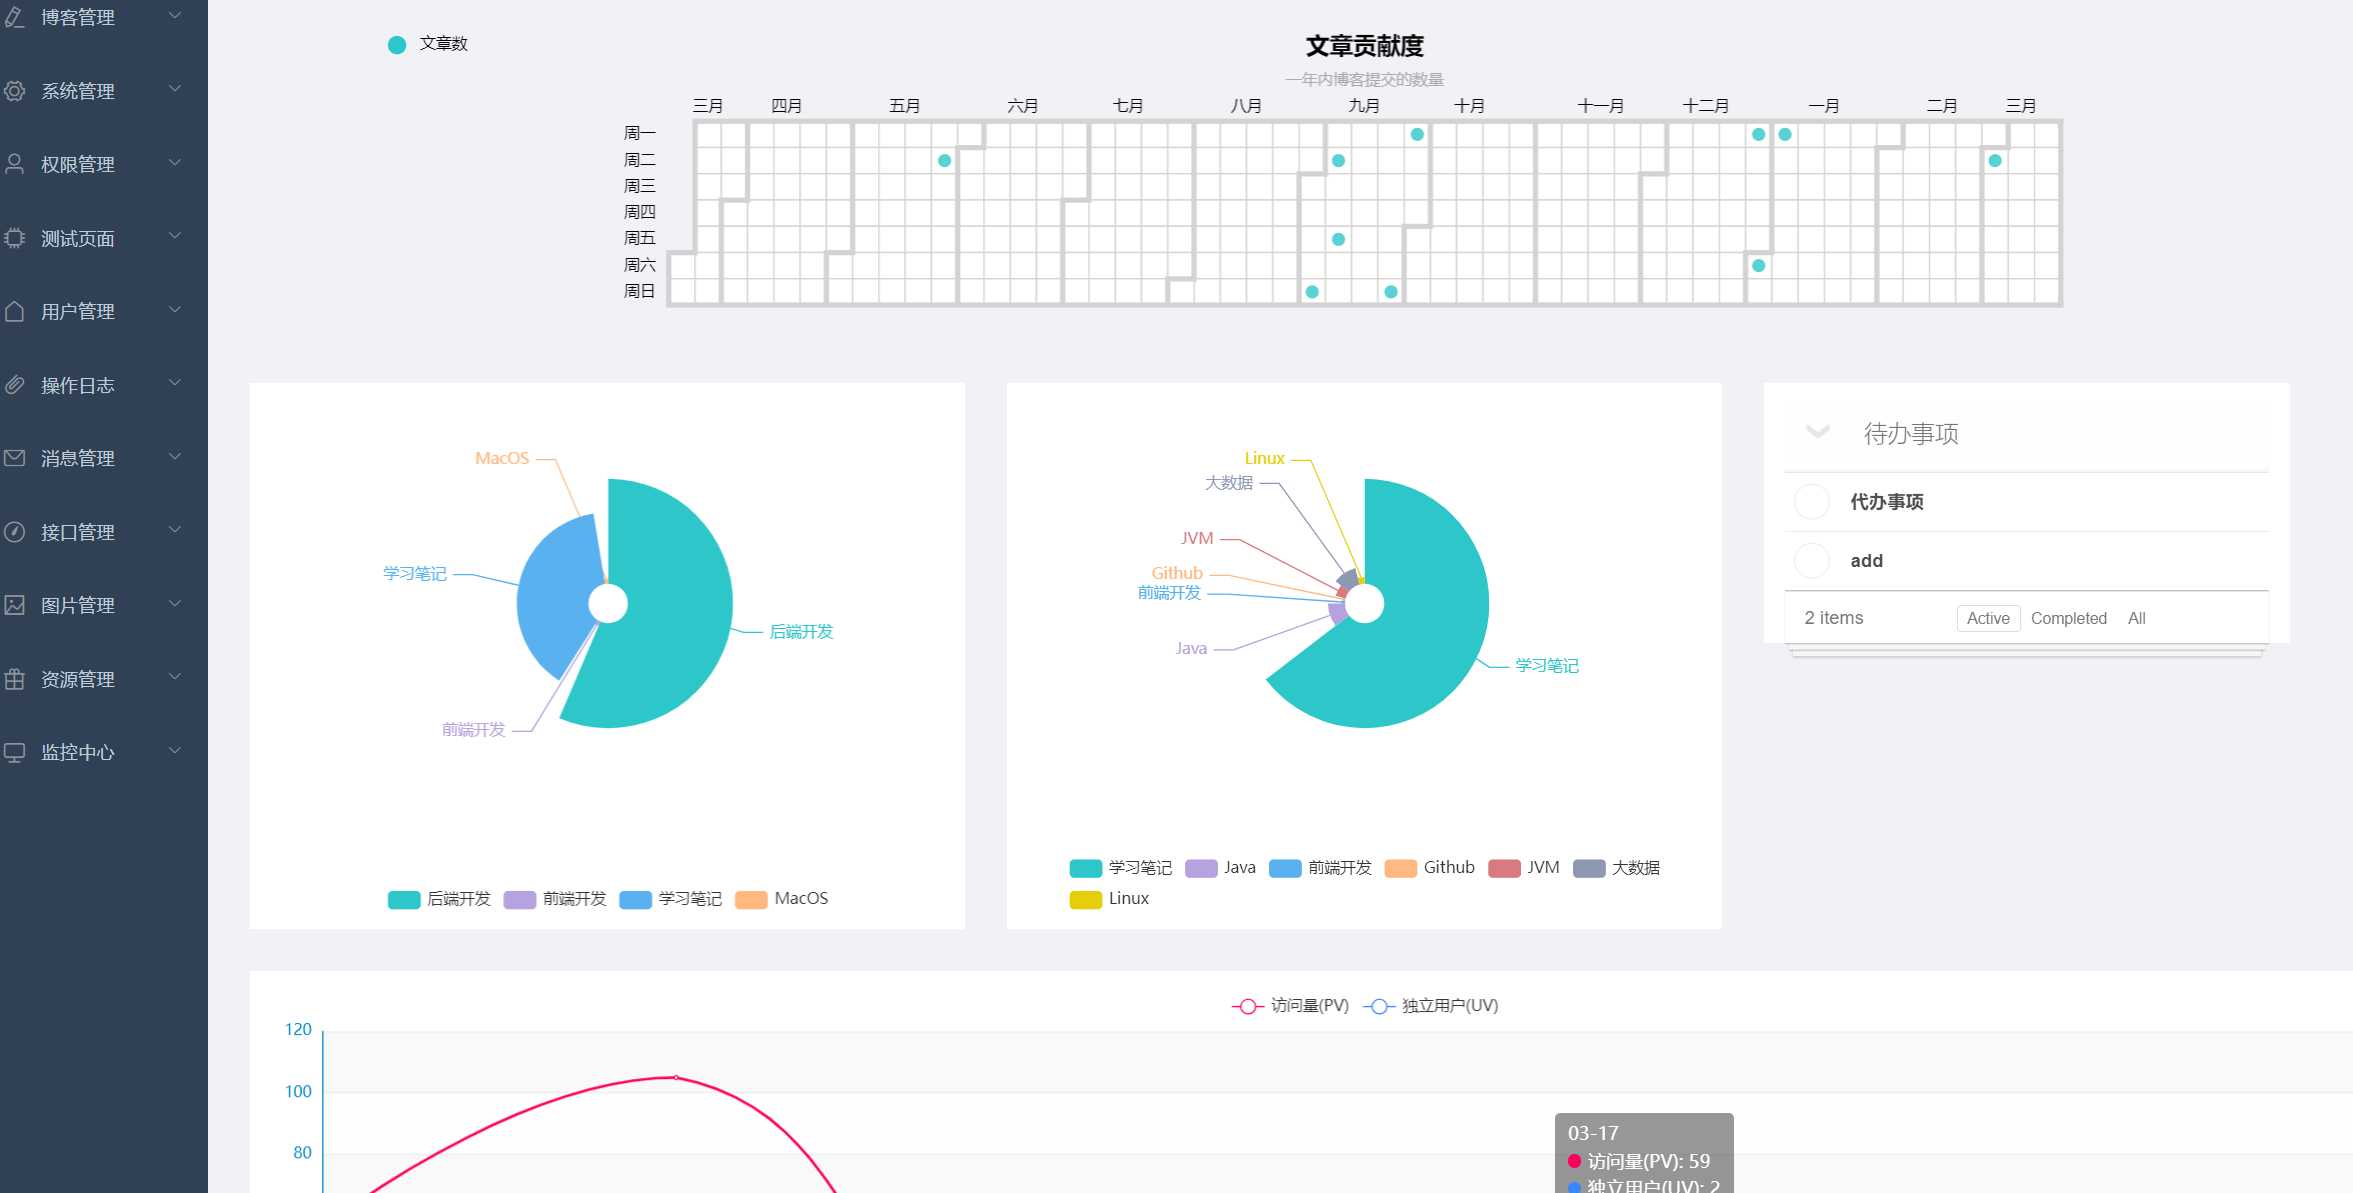The height and width of the screenshot is (1193, 2353).
Task: Toggle all todos with chevron beside 待办事项
Action: pos(1817,432)
